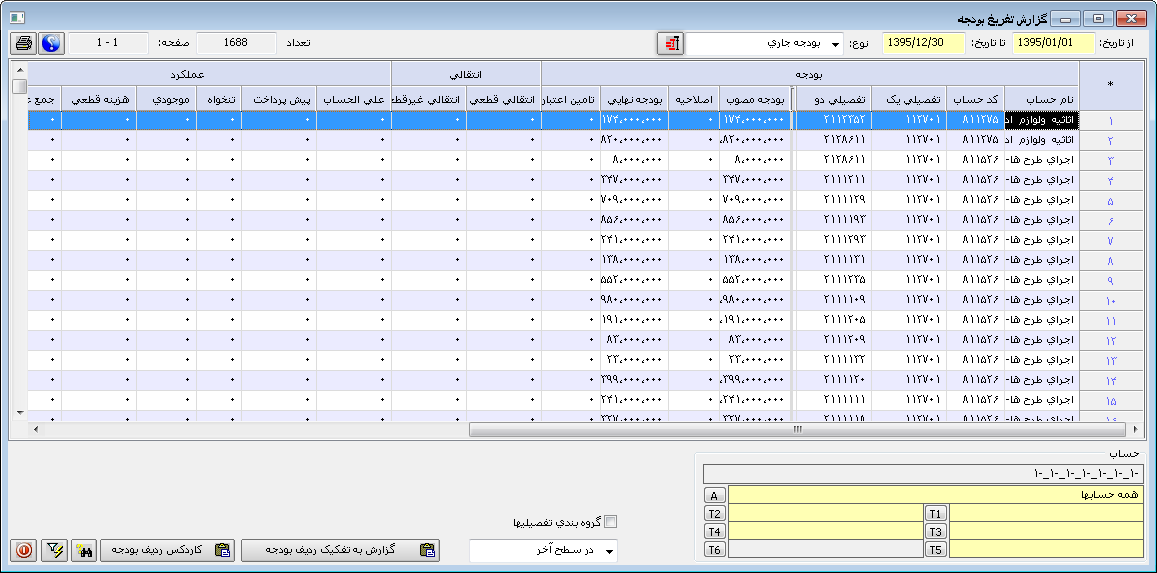Click the نام حساب column header
The width and height of the screenshot is (1157, 573).
click(x=1041, y=99)
